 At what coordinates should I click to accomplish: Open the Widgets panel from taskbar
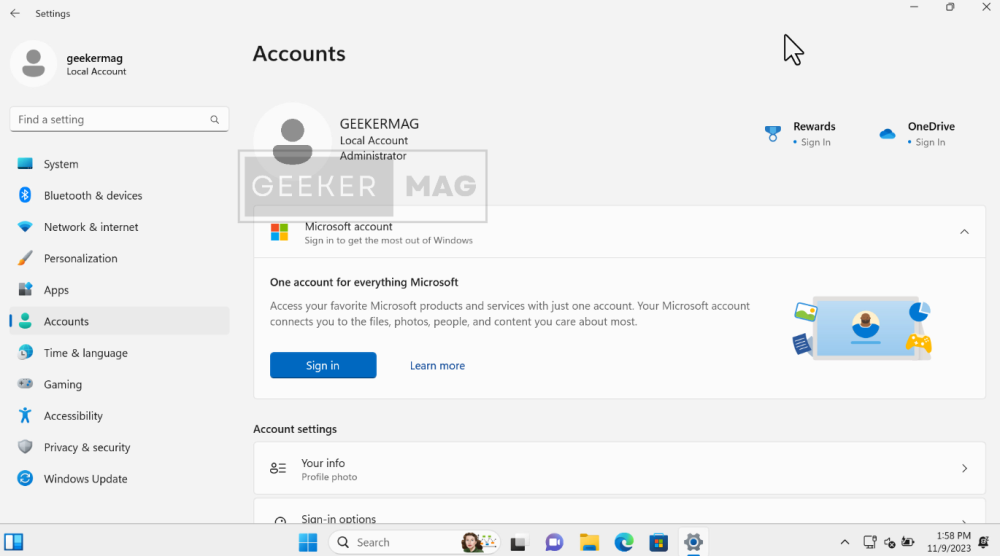pyautogui.click(x=13, y=542)
